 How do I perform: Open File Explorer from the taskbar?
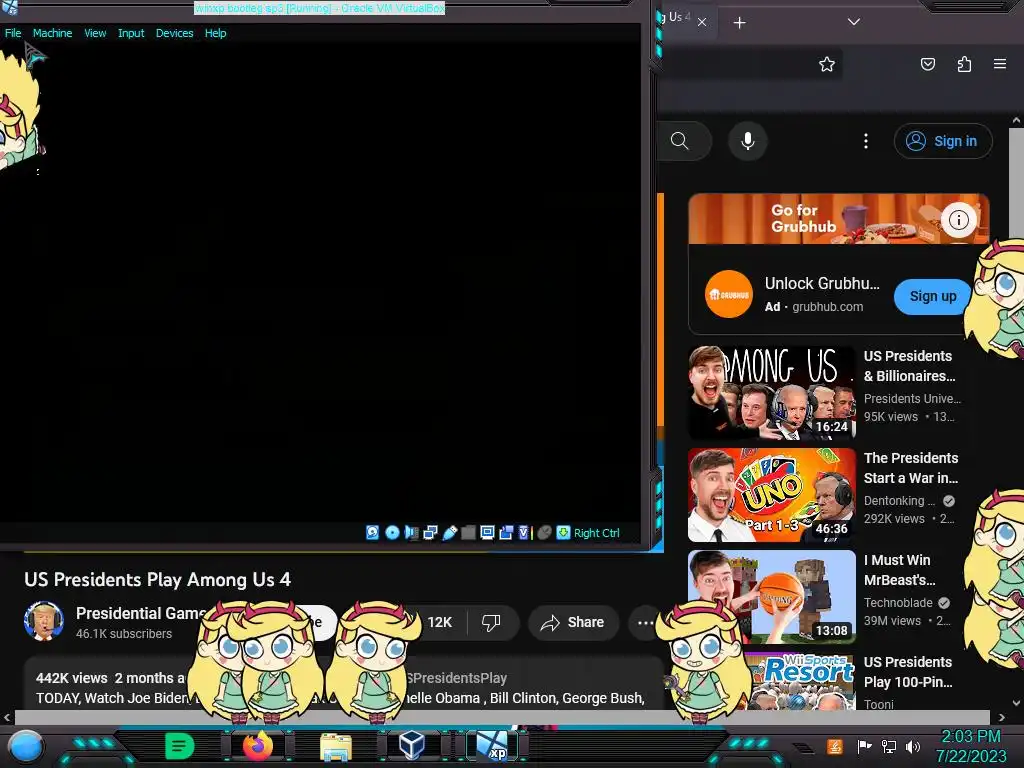click(x=336, y=746)
